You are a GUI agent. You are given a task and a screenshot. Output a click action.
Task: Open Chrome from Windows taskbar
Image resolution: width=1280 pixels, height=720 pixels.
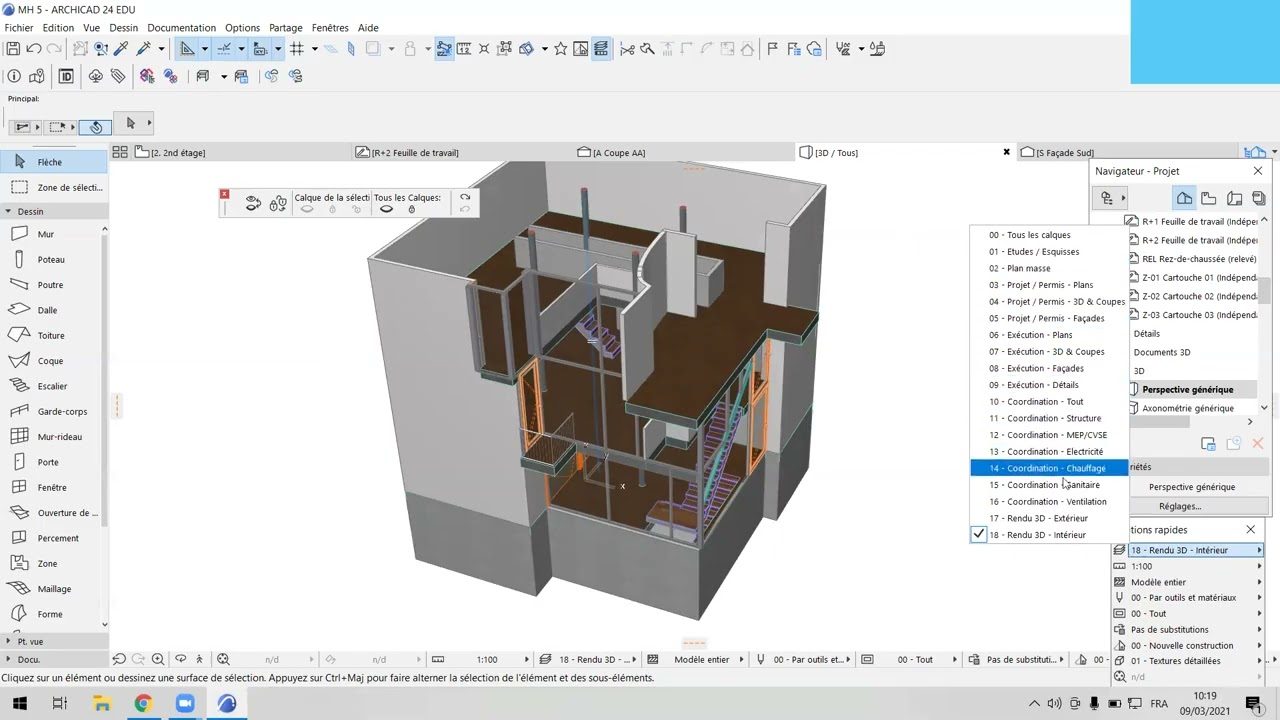[143, 704]
